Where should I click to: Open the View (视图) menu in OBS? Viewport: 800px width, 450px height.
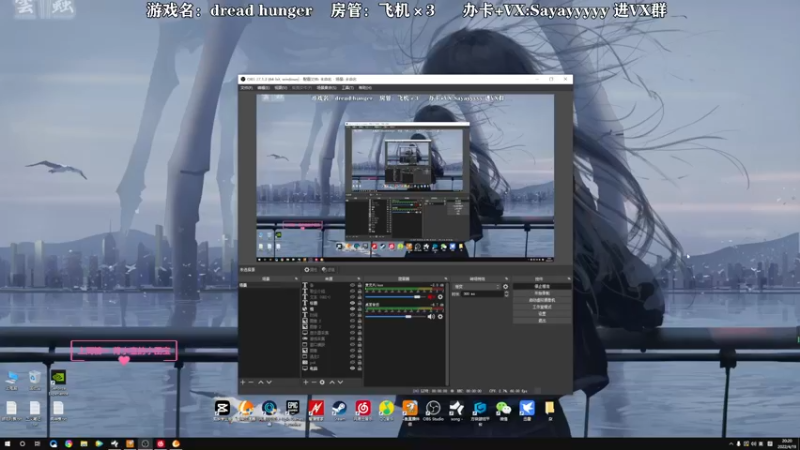tap(281, 87)
